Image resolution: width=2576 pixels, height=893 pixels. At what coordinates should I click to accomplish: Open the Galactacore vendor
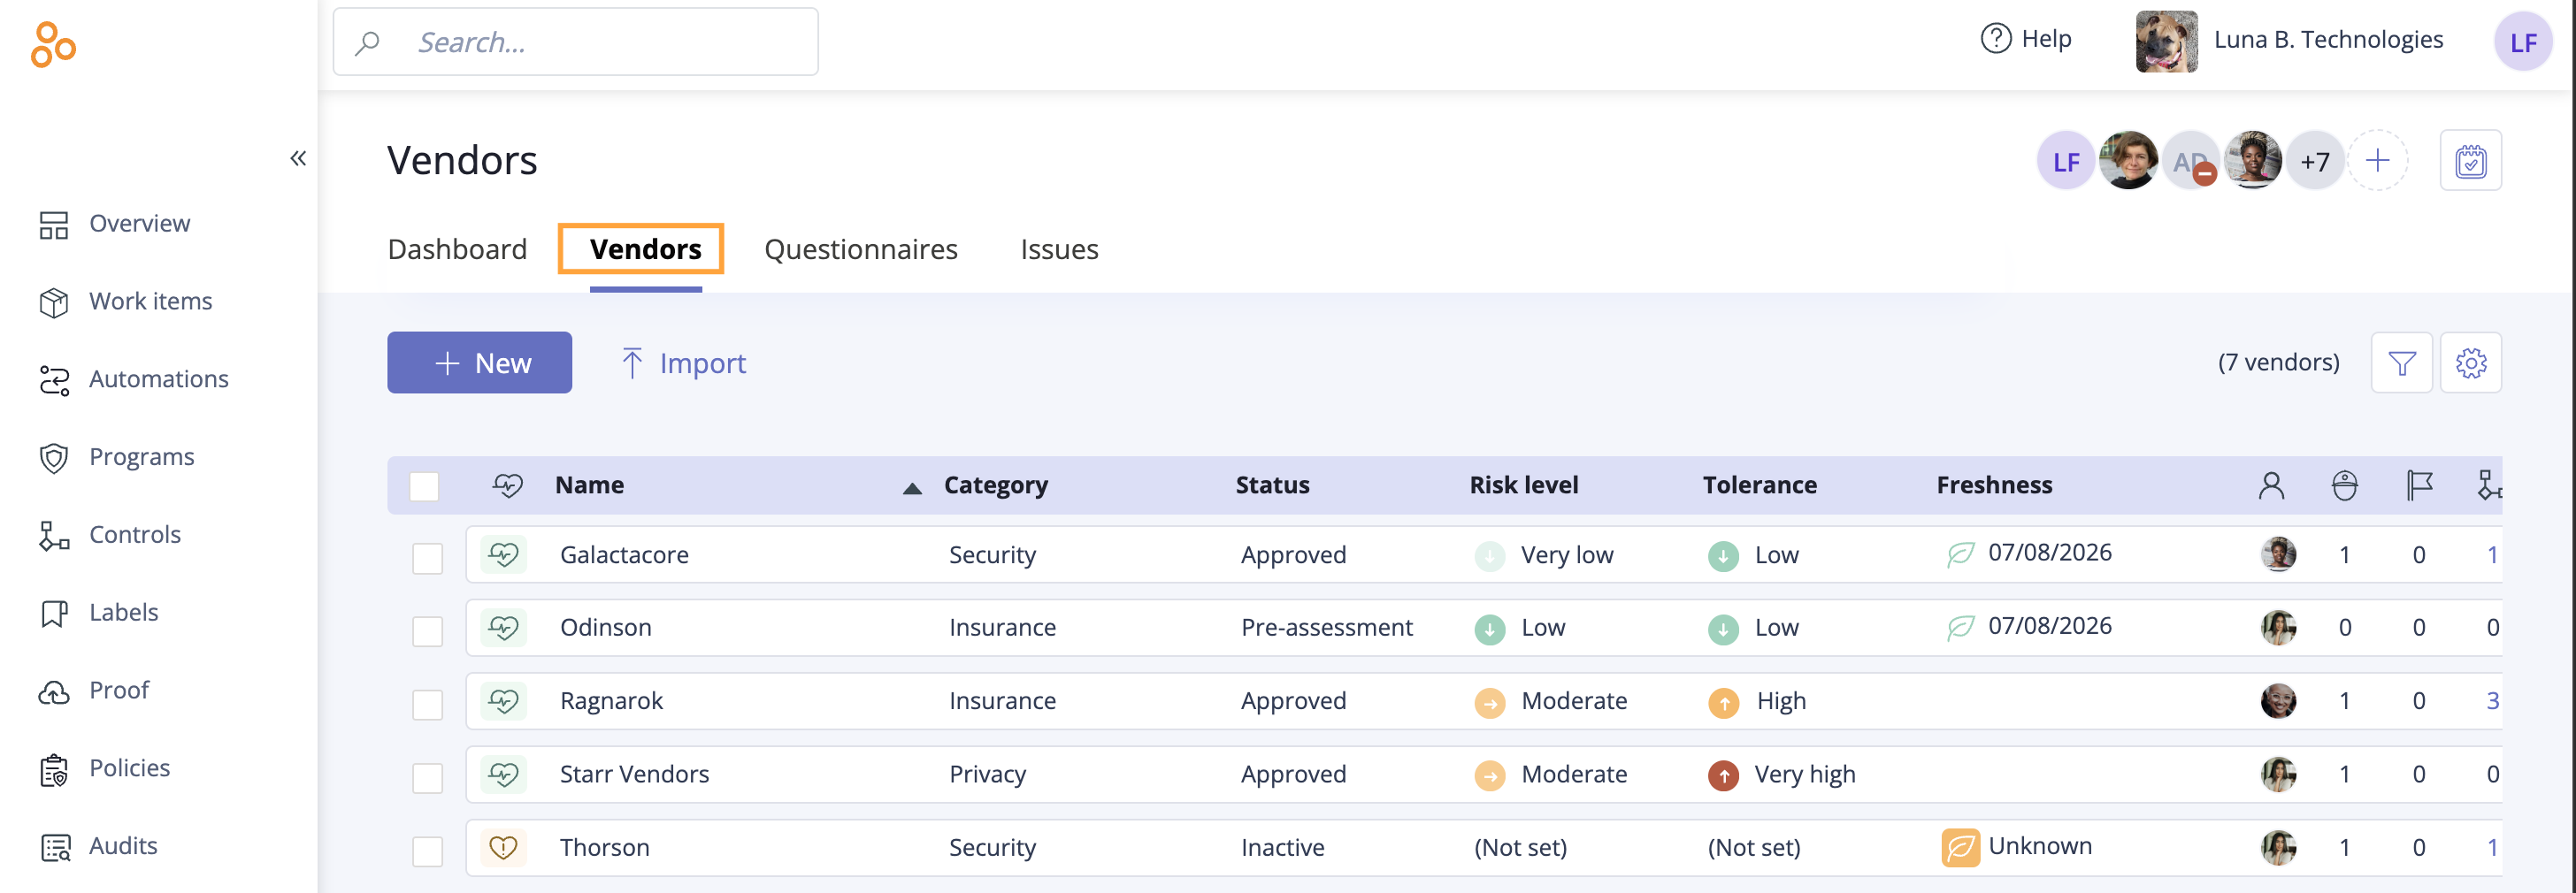point(624,555)
